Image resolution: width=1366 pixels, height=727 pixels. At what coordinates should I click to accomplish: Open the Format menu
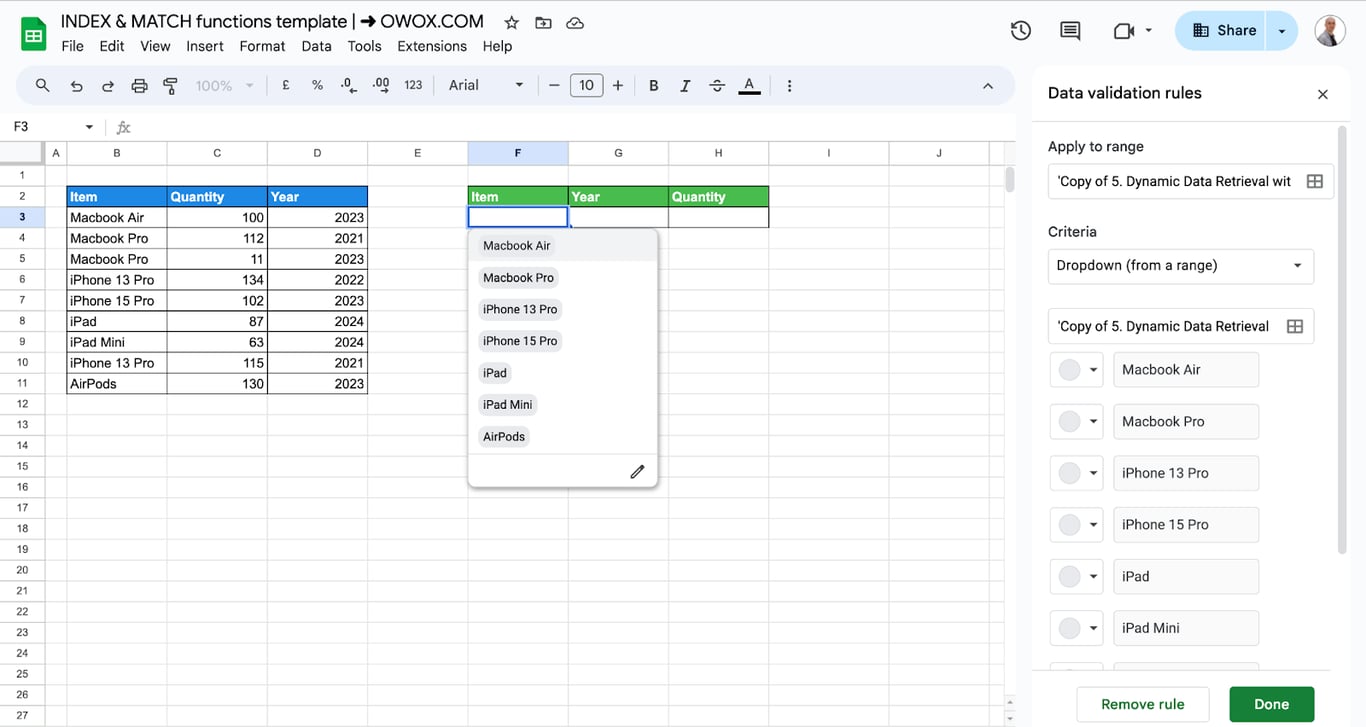tap(262, 46)
